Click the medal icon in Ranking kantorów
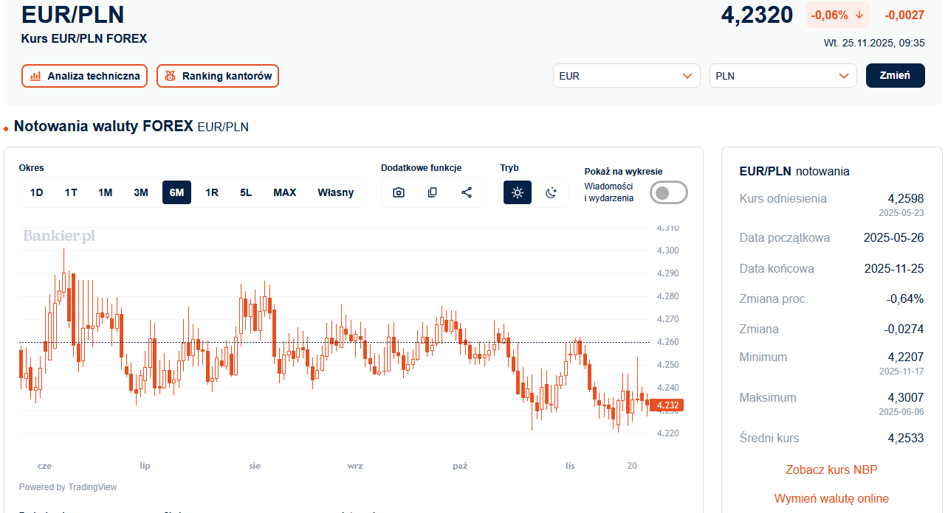The height and width of the screenshot is (513, 948). pos(170,76)
